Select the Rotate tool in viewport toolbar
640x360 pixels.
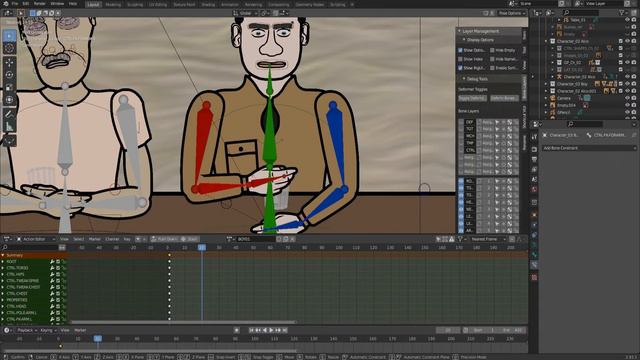pyautogui.click(x=9, y=75)
